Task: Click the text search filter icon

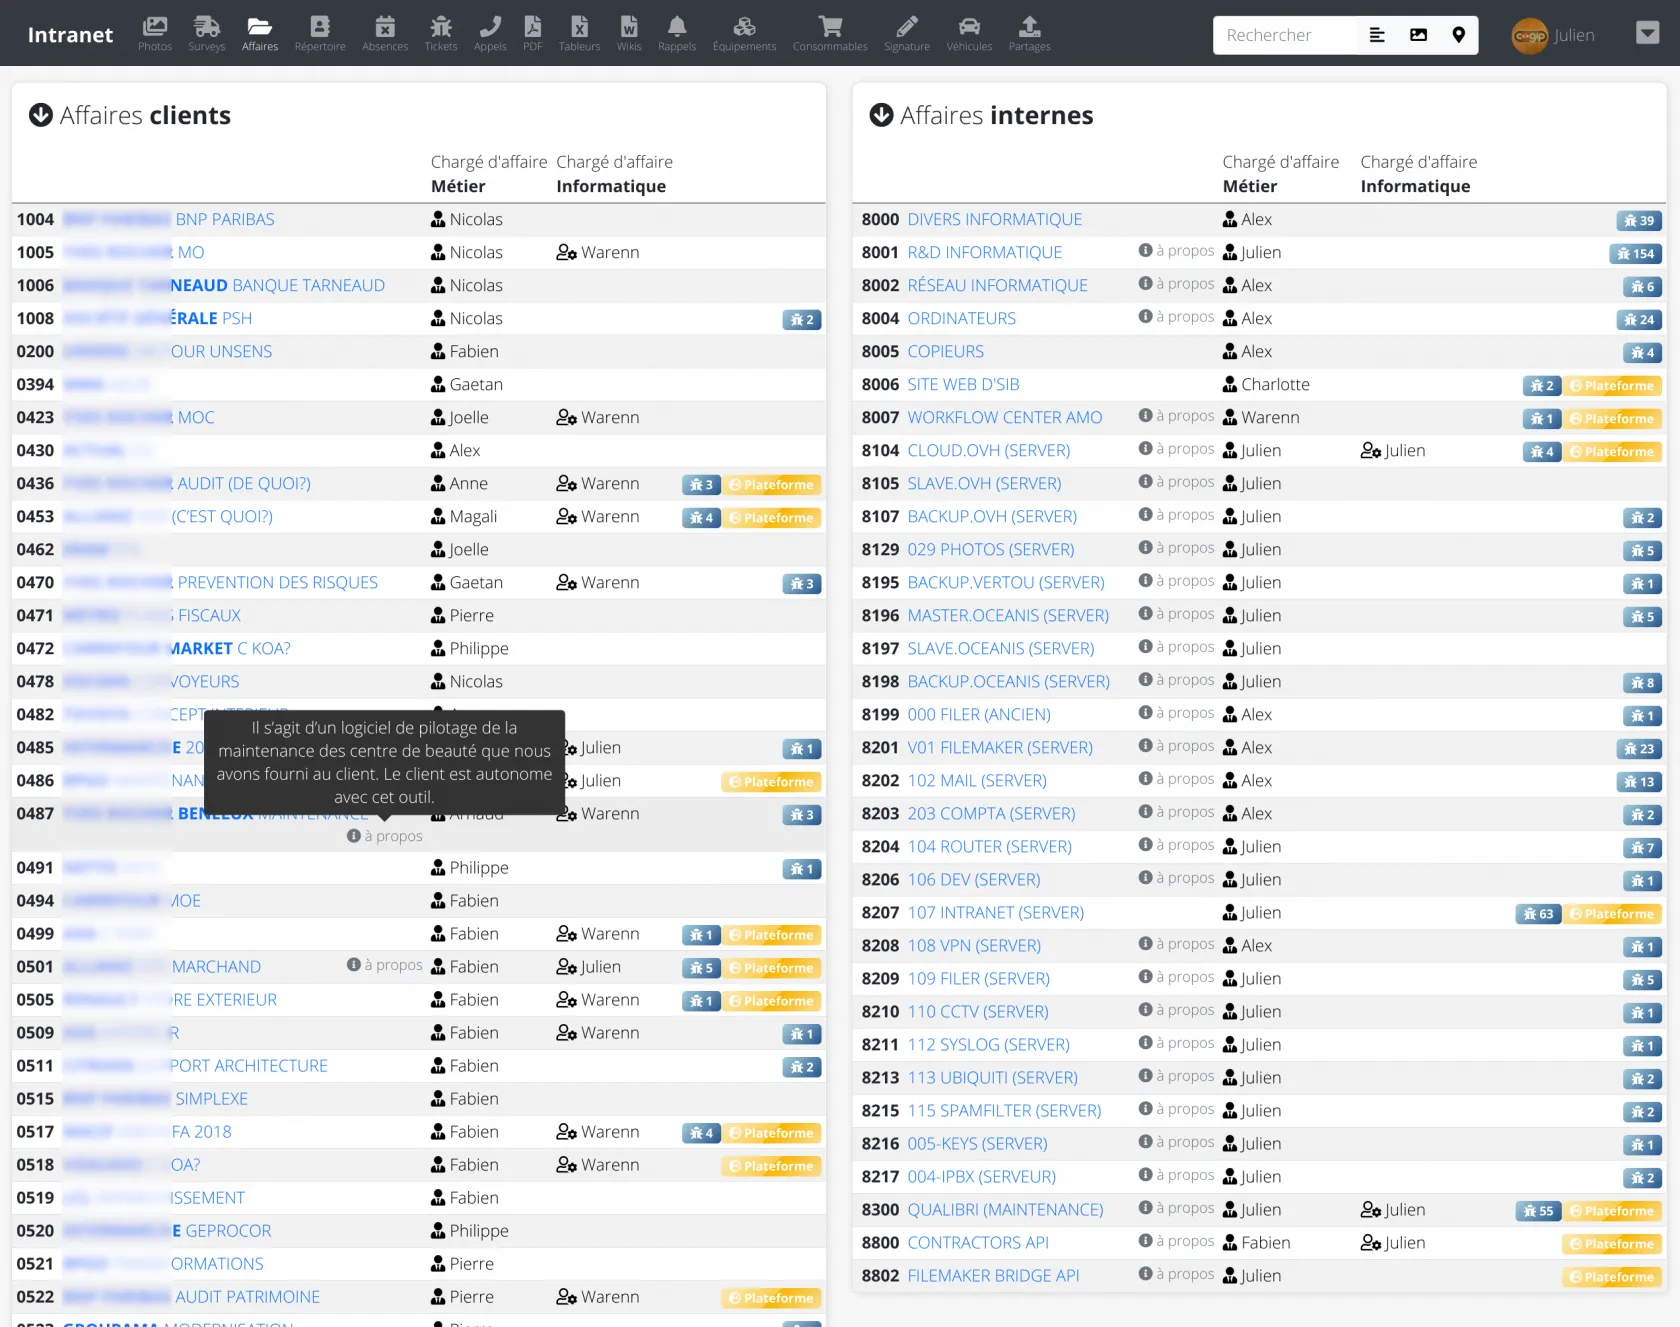Action: click(x=1377, y=35)
